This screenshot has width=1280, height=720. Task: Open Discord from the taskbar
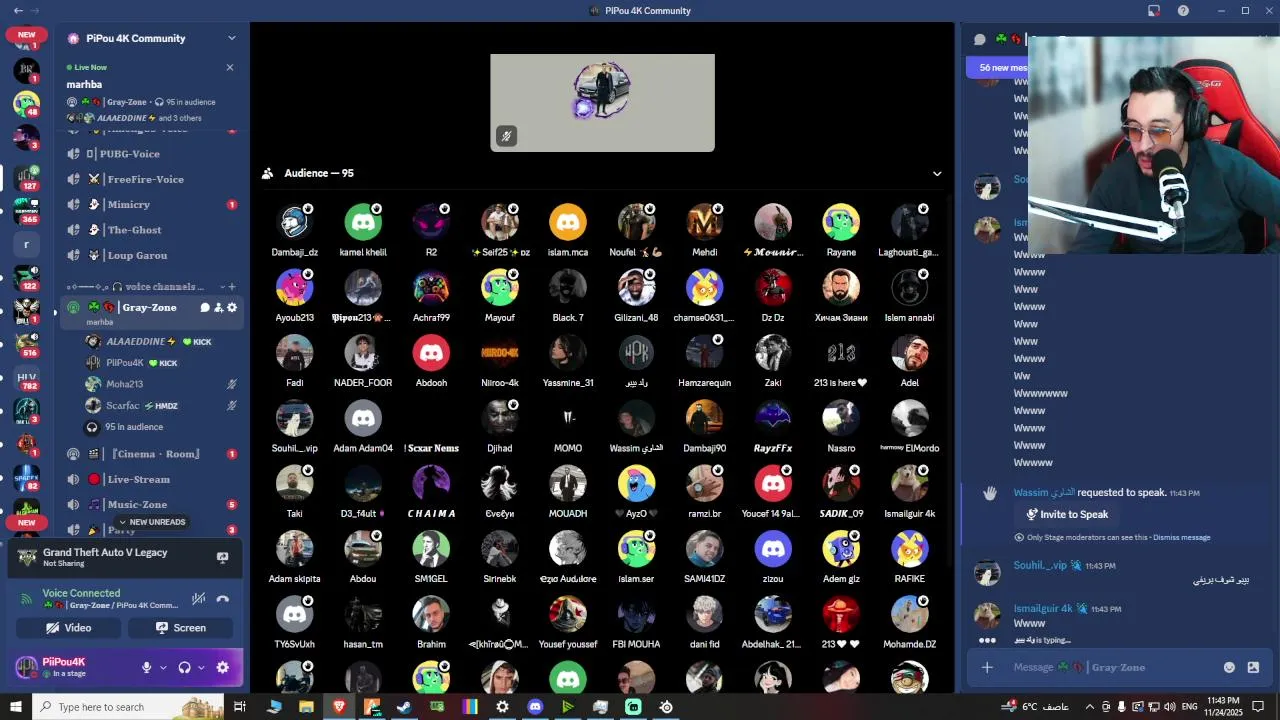pos(535,707)
